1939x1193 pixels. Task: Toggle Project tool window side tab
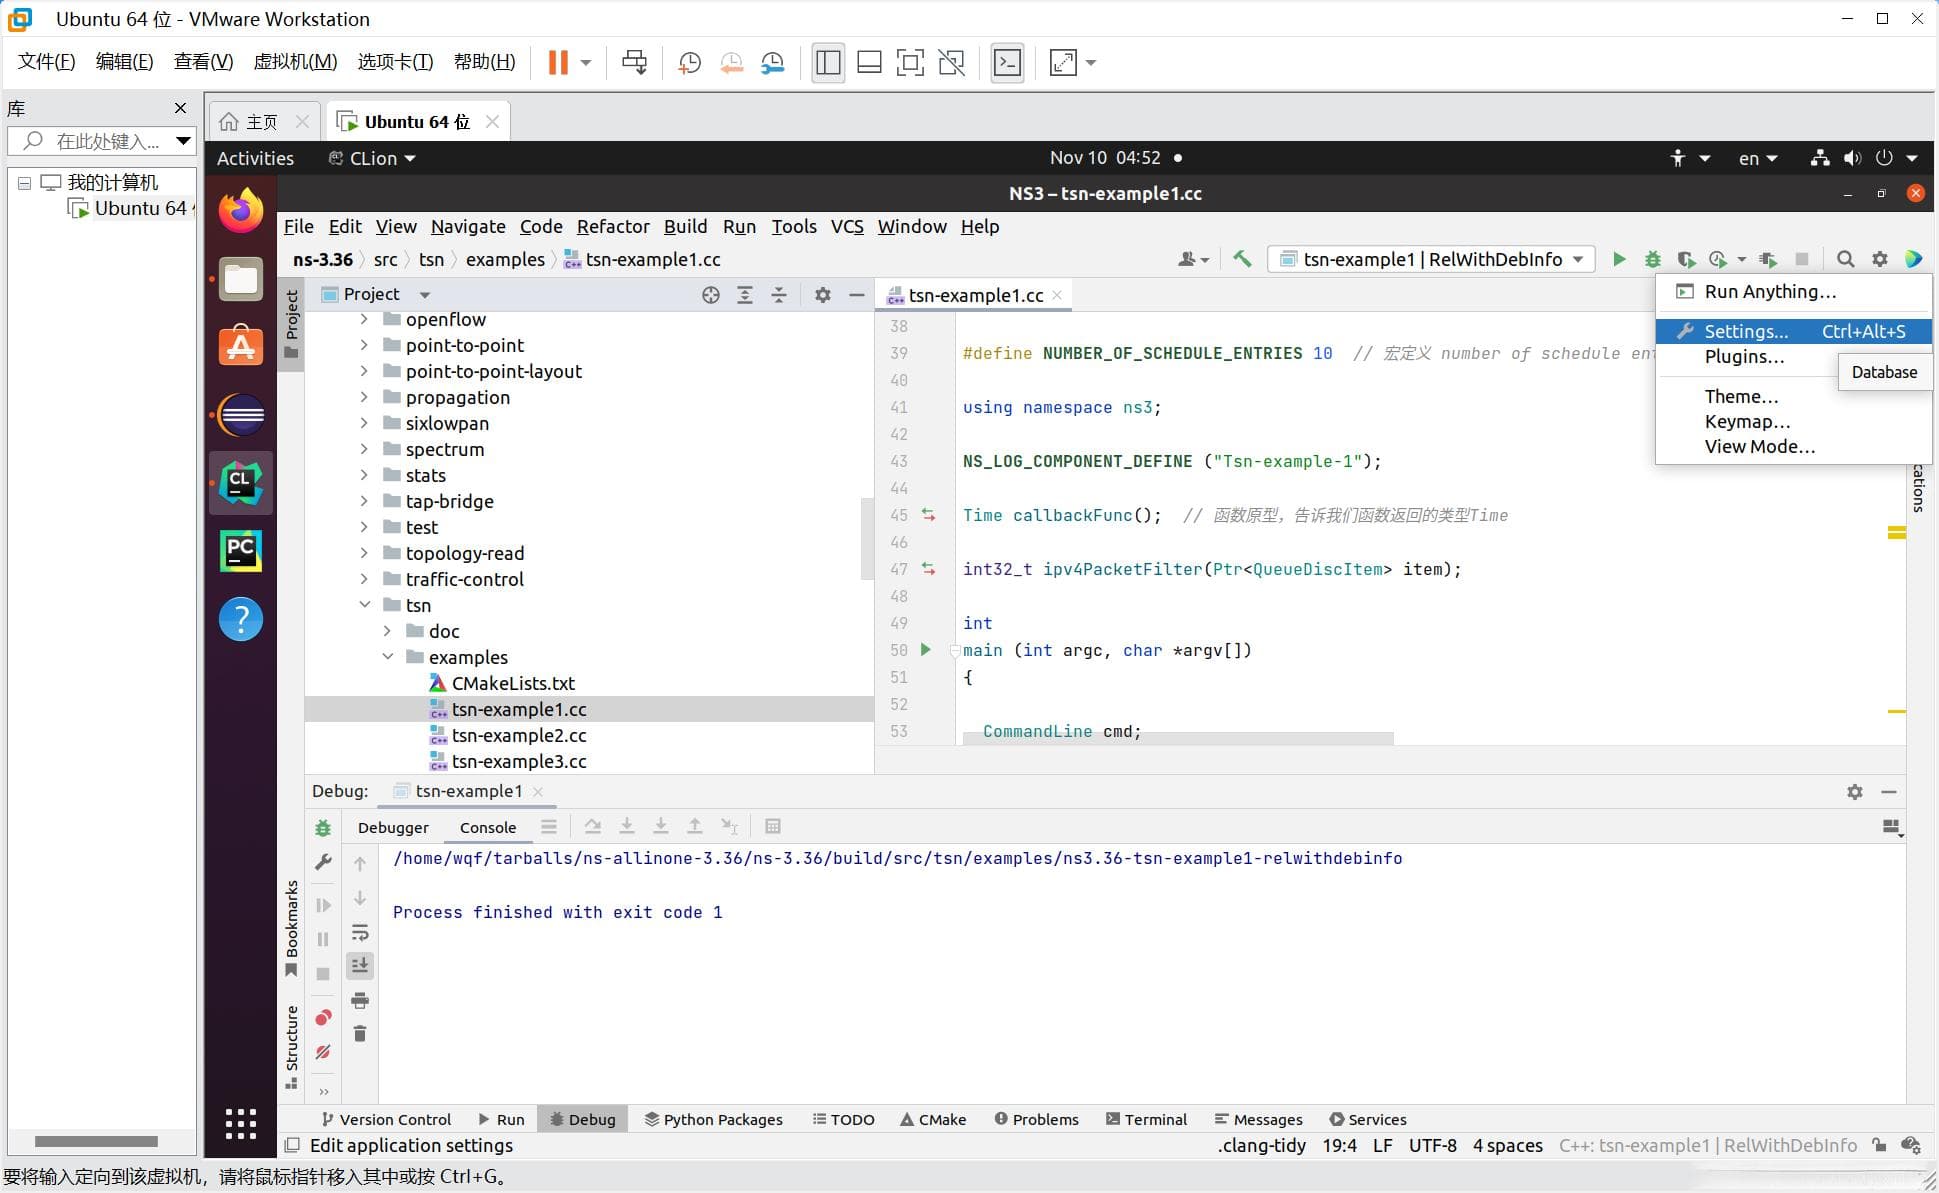coord(291,324)
